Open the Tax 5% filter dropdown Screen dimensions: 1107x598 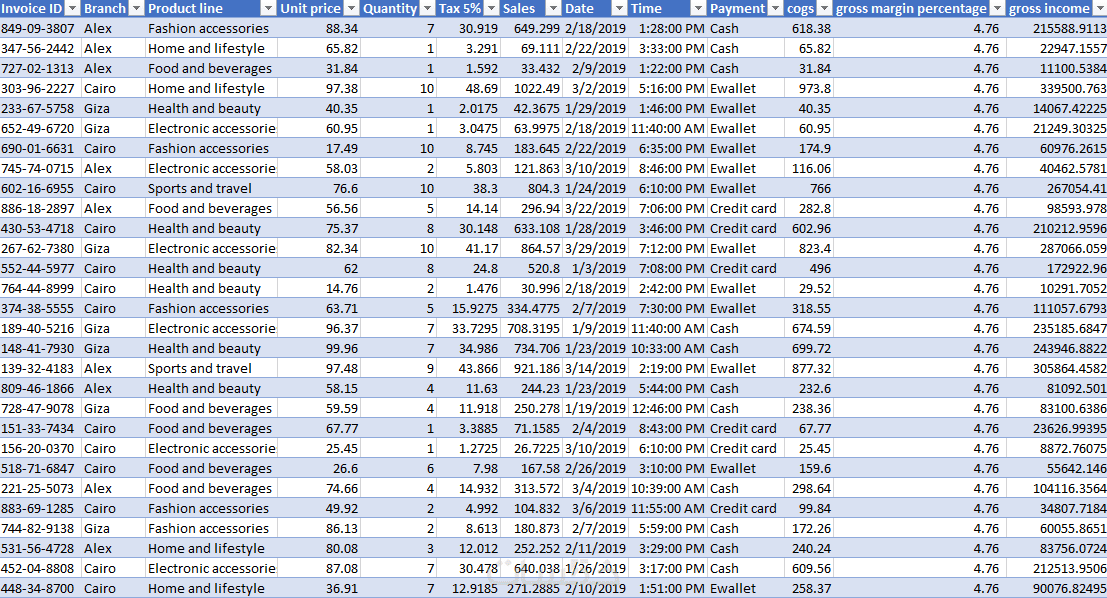pyautogui.click(x=491, y=8)
